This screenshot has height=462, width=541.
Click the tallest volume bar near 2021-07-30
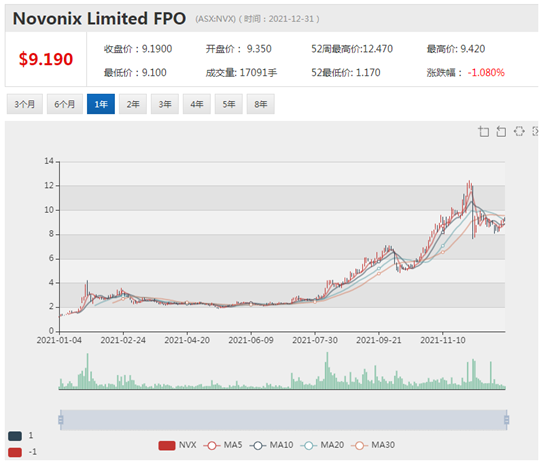327,371
